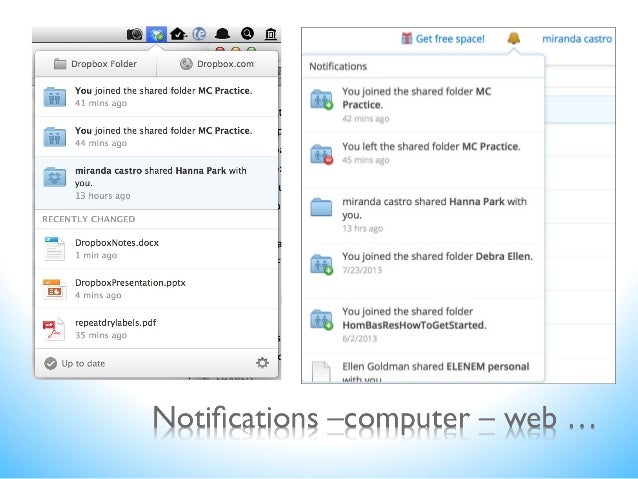Viewport: 638px width, 479px height.
Task: Click the globe icon beside Dropbox.com
Action: click(186, 64)
